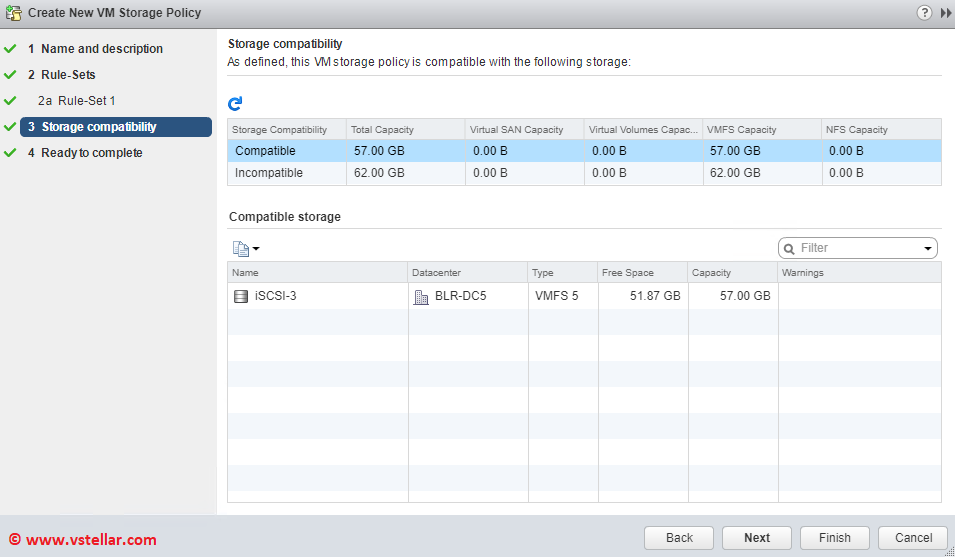Click the export list icon above Name column
955x557 pixels.
[240, 249]
